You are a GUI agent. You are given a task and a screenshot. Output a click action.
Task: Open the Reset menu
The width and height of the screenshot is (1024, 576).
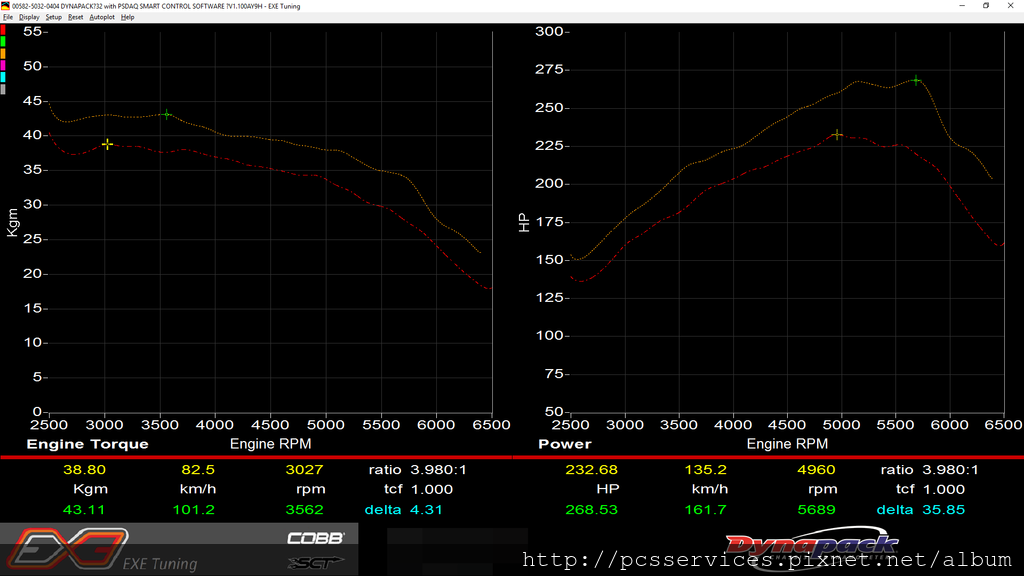pyautogui.click(x=76, y=18)
